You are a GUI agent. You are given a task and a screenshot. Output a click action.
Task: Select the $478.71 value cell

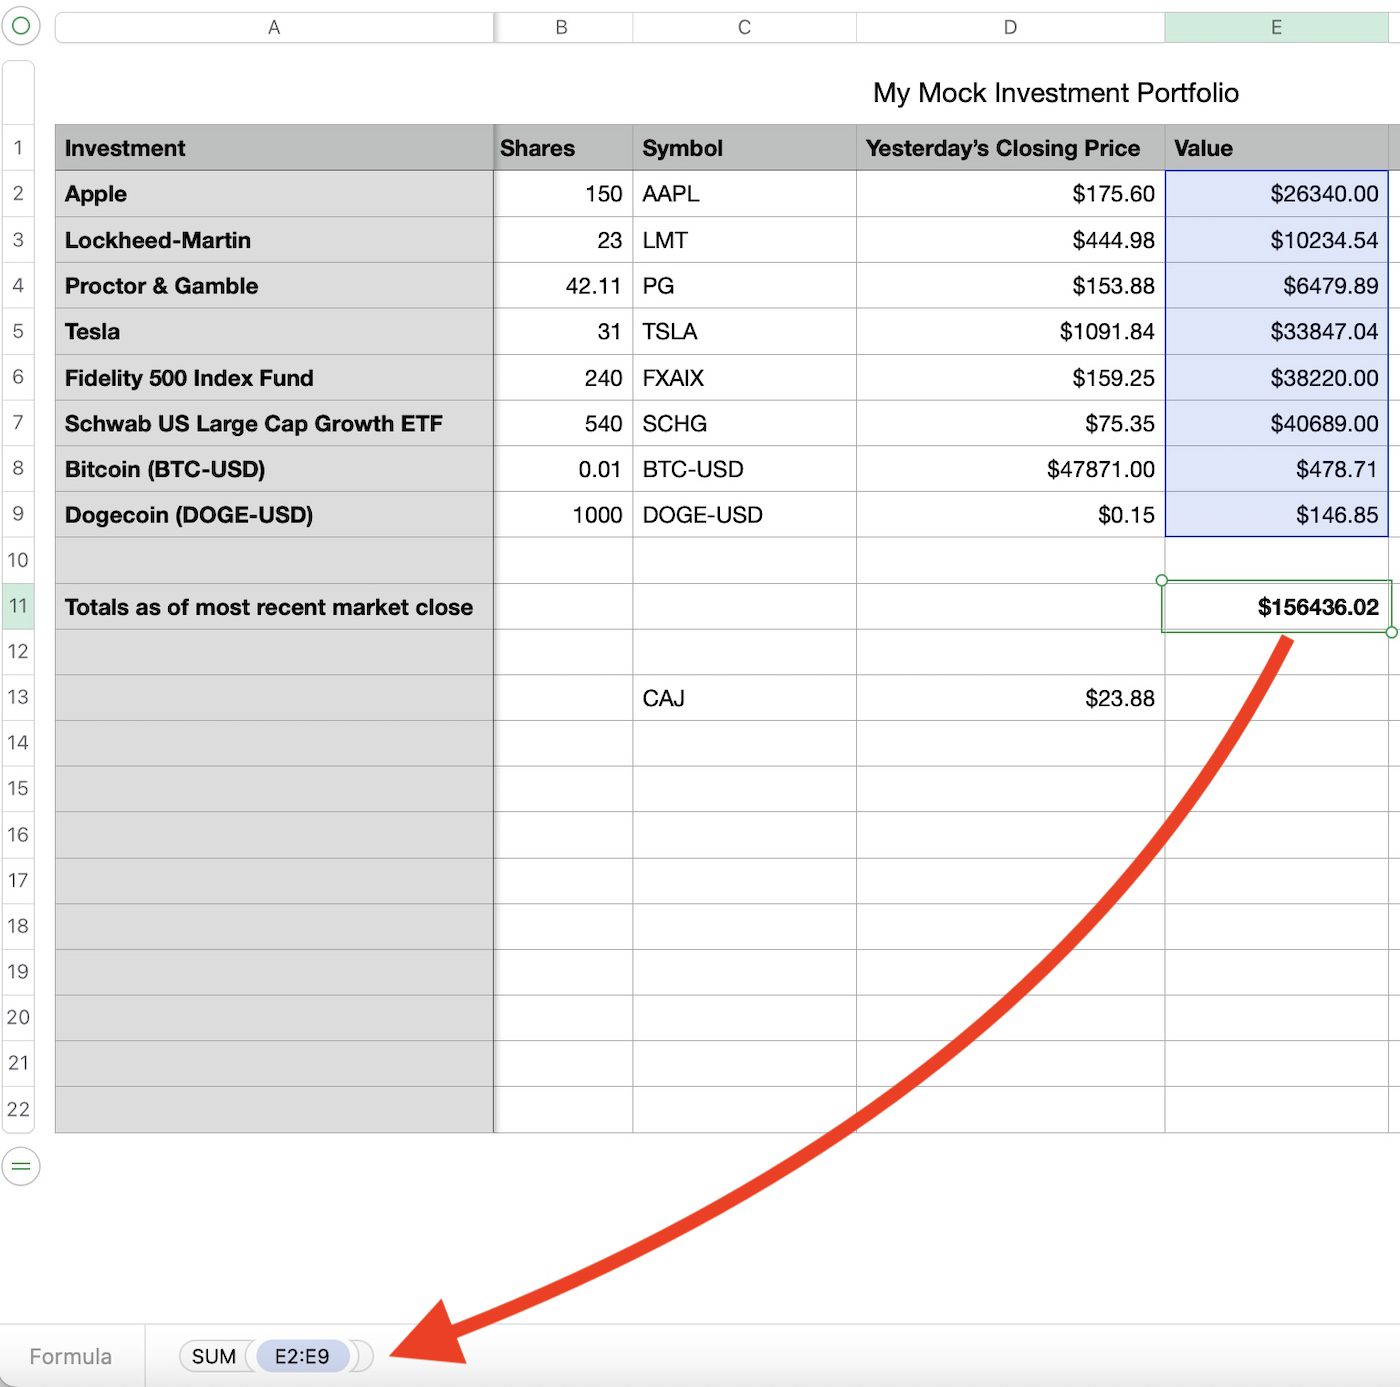tap(1277, 469)
